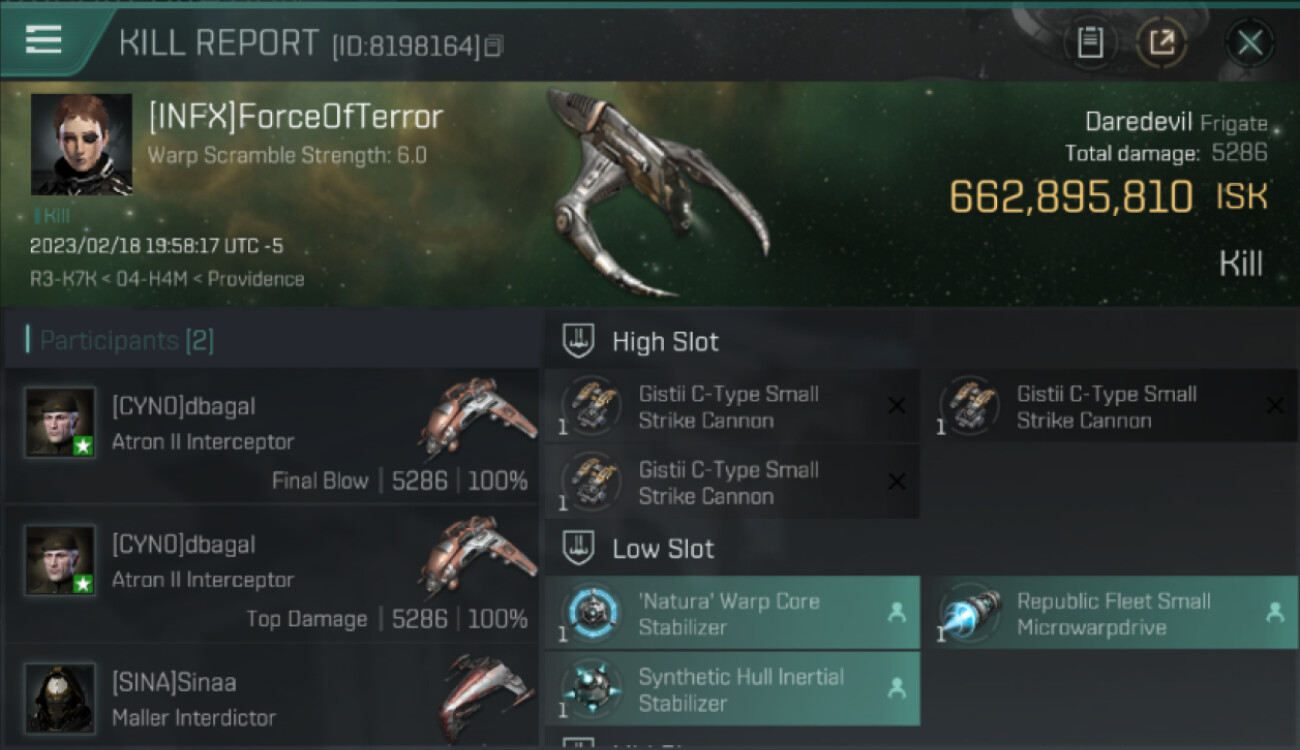Open the hamburger menu

[43, 40]
